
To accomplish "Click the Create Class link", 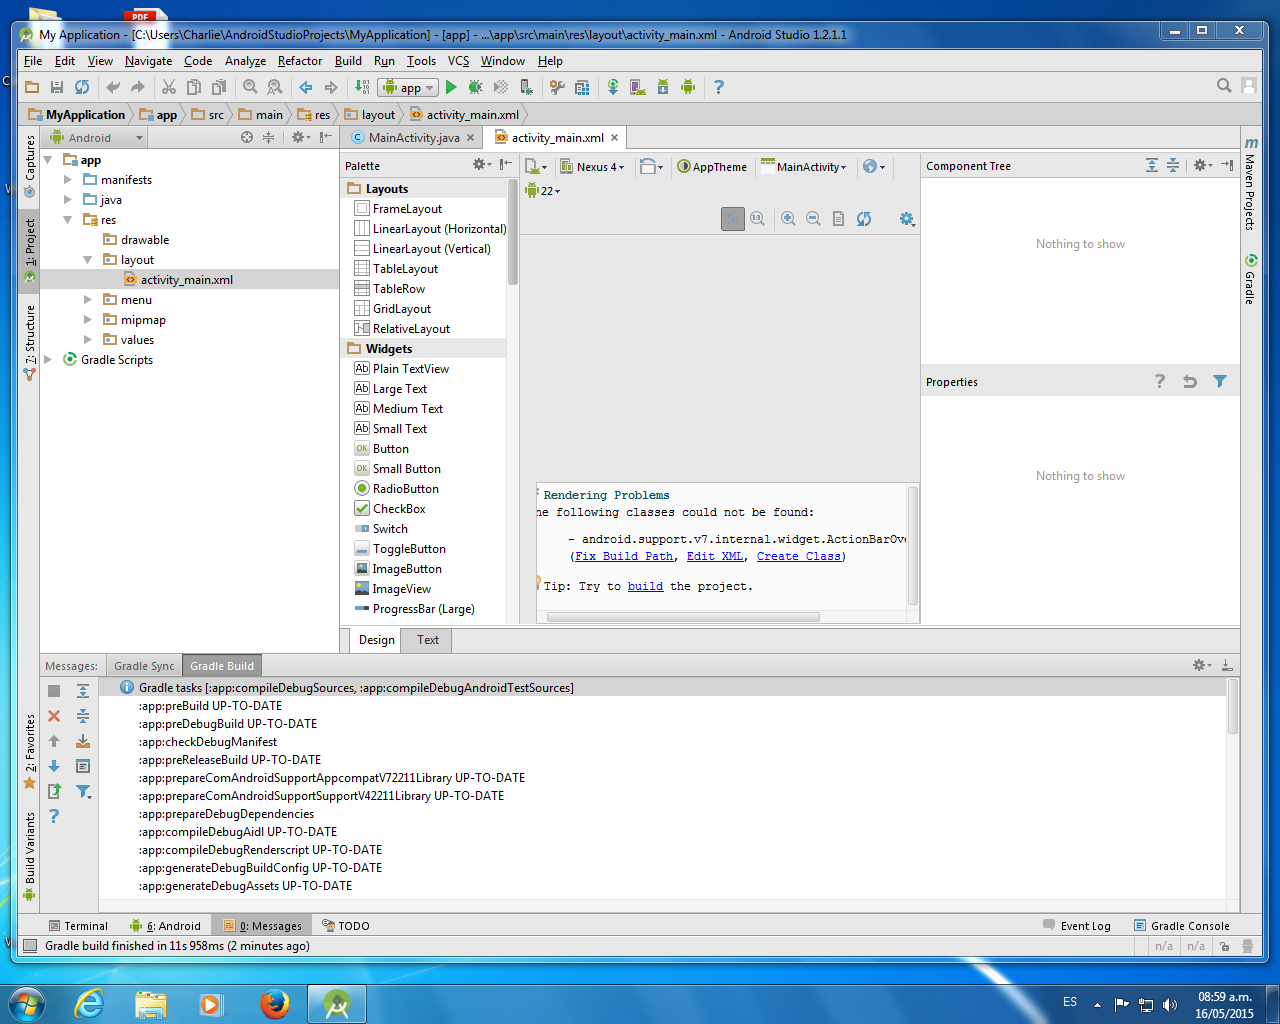I will pos(799,556).
